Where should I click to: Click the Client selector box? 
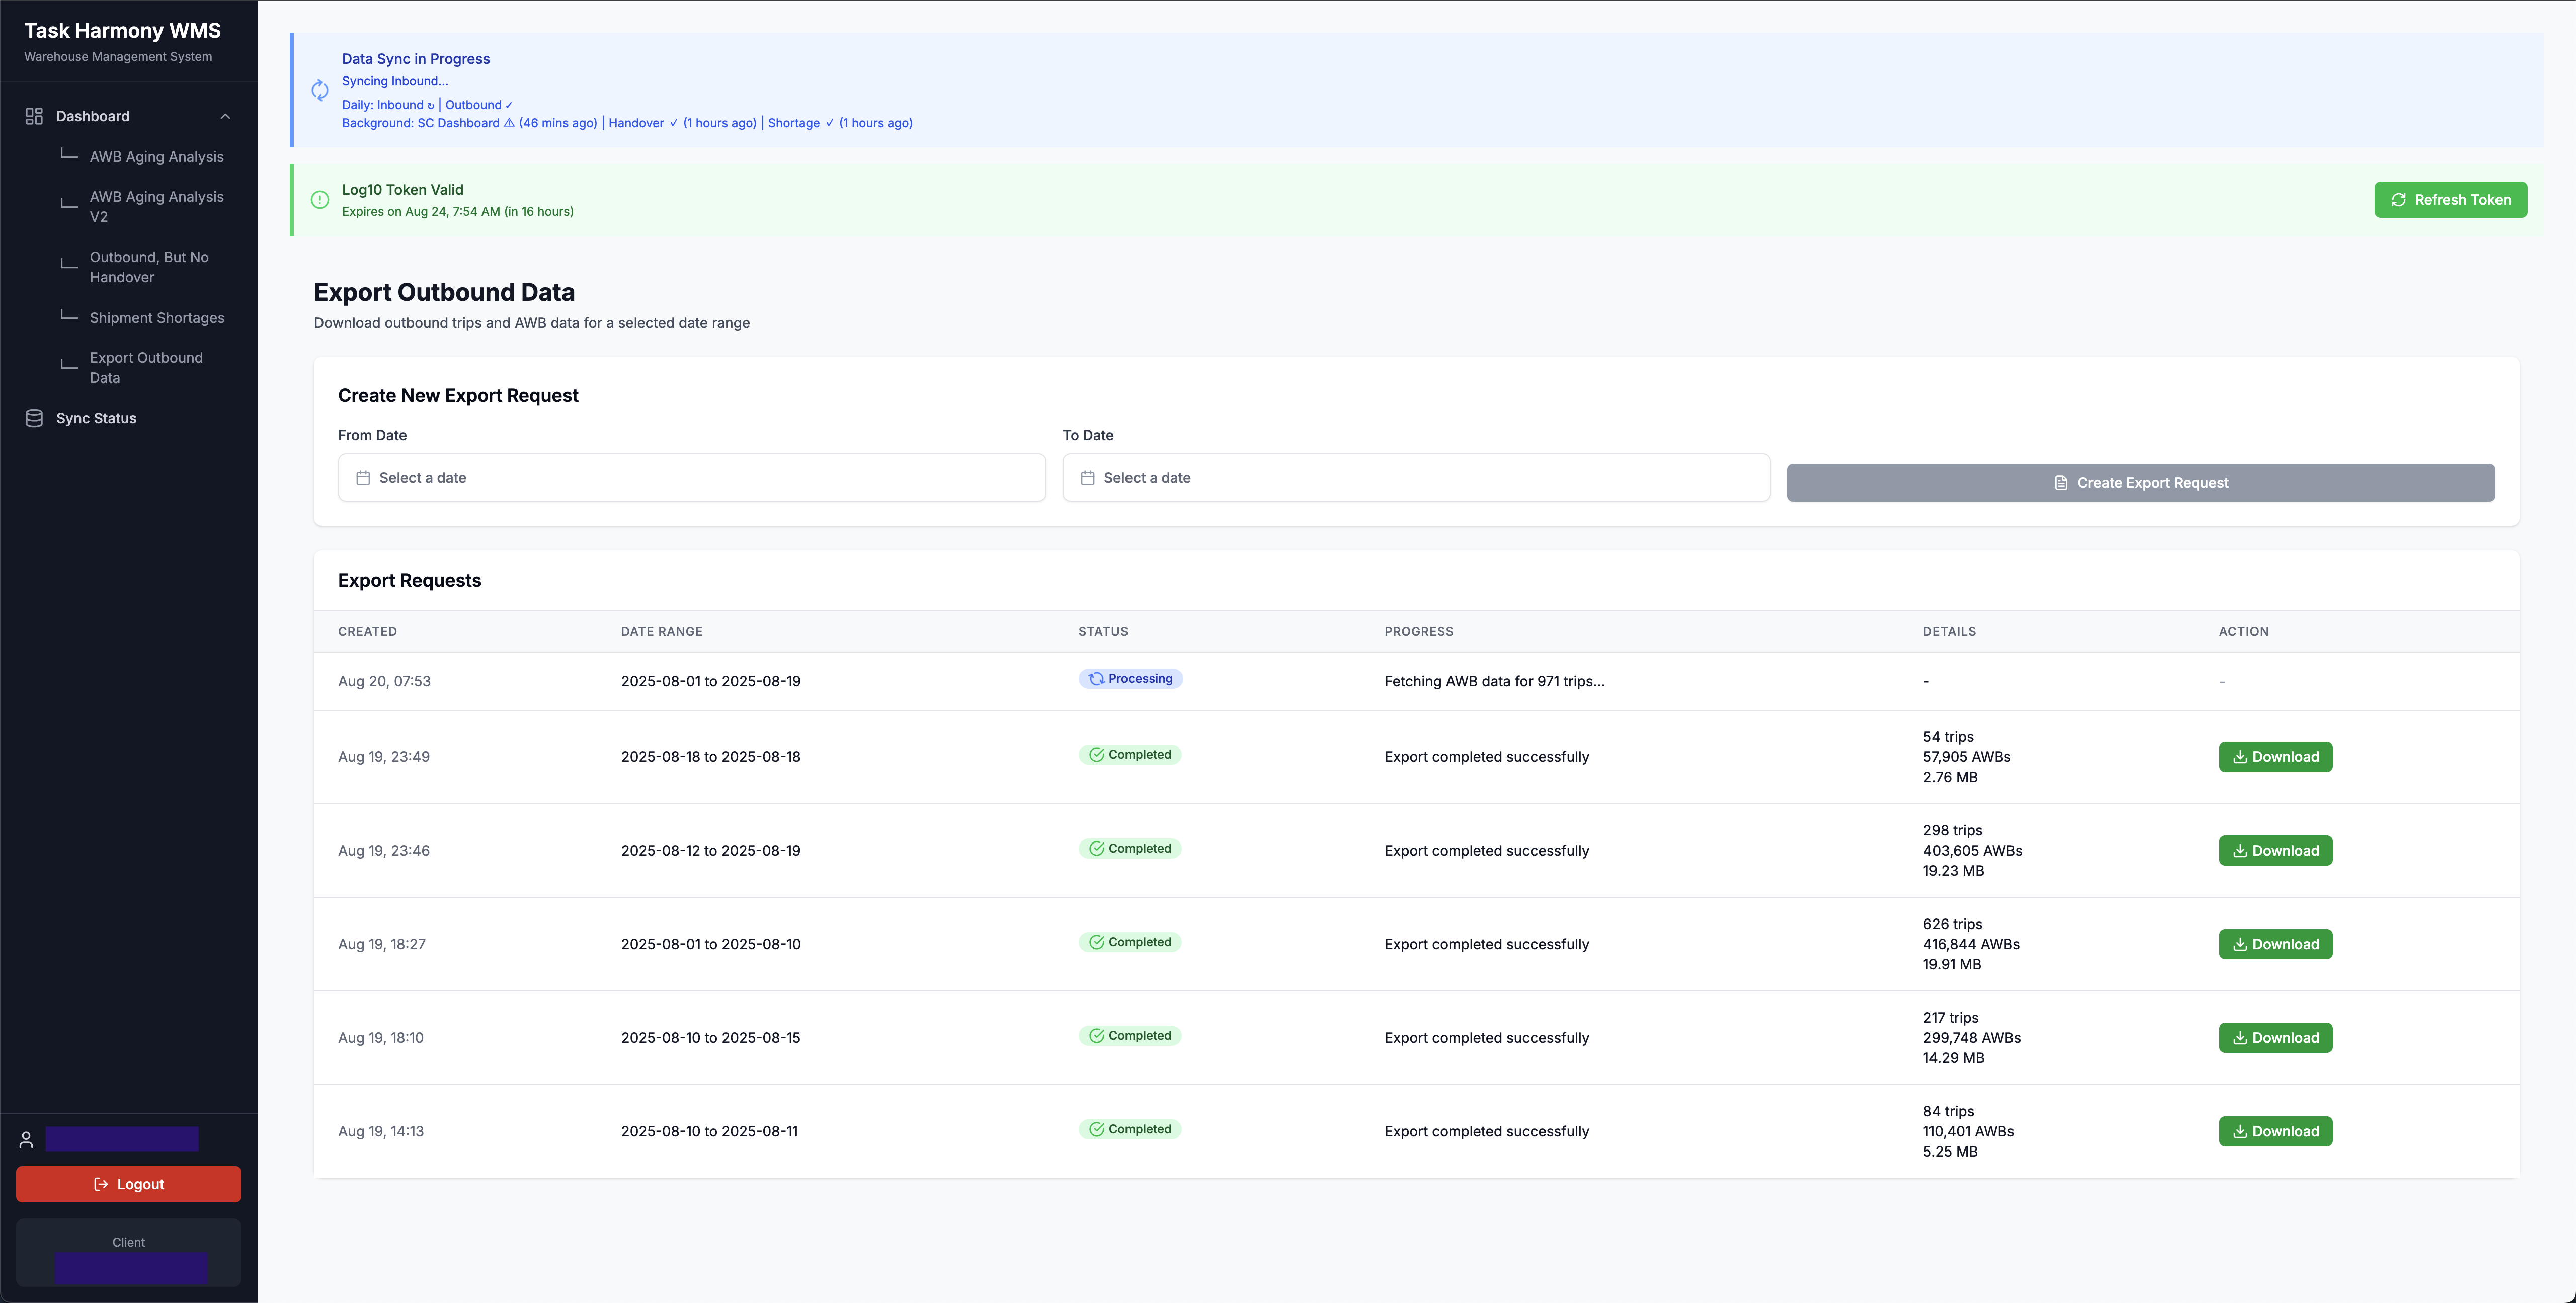coord(128,1254)
